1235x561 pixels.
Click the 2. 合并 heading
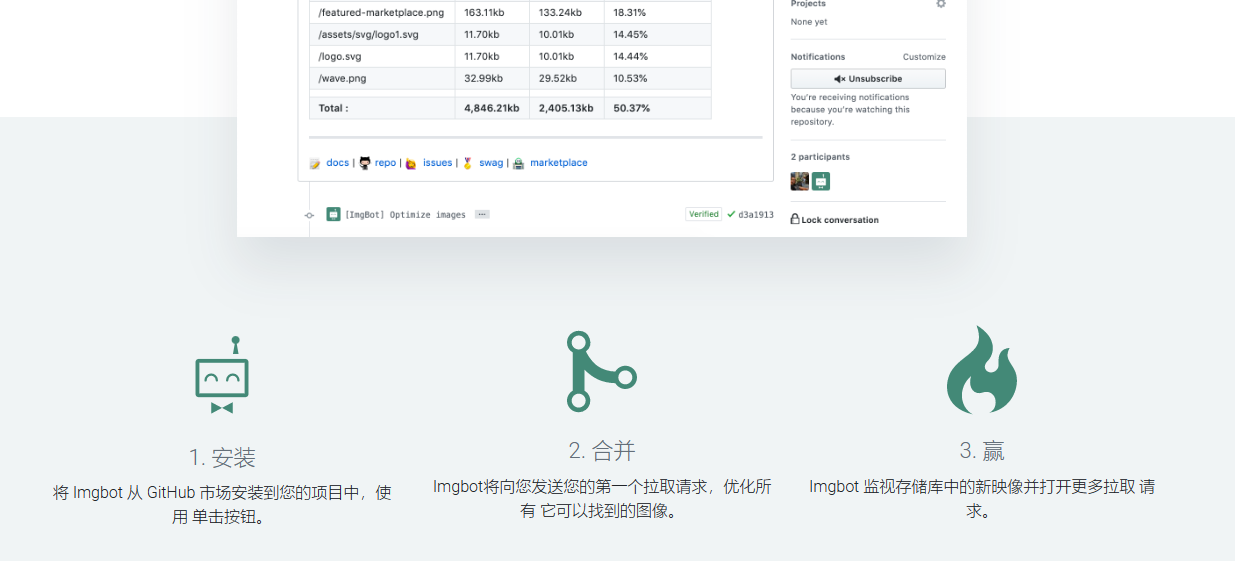(x=602, y=451)
